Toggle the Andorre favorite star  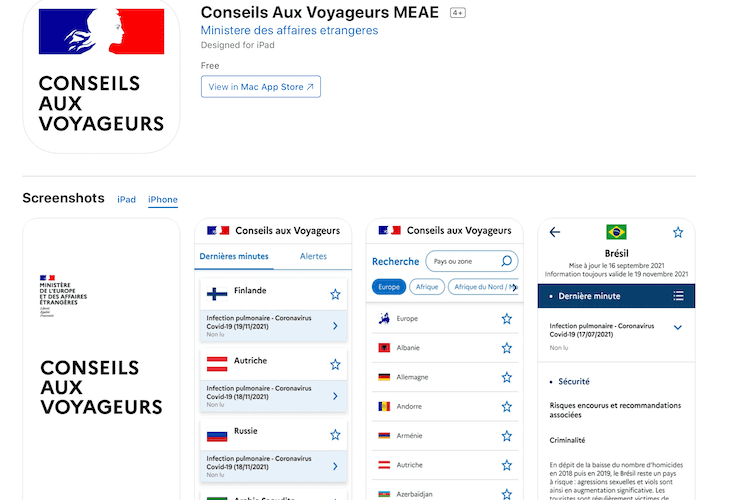[506, 407]
